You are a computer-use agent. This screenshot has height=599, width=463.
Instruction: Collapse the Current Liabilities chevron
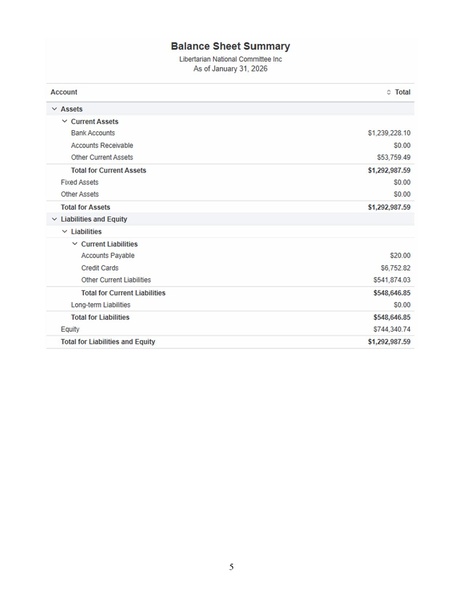coord(75,243)
